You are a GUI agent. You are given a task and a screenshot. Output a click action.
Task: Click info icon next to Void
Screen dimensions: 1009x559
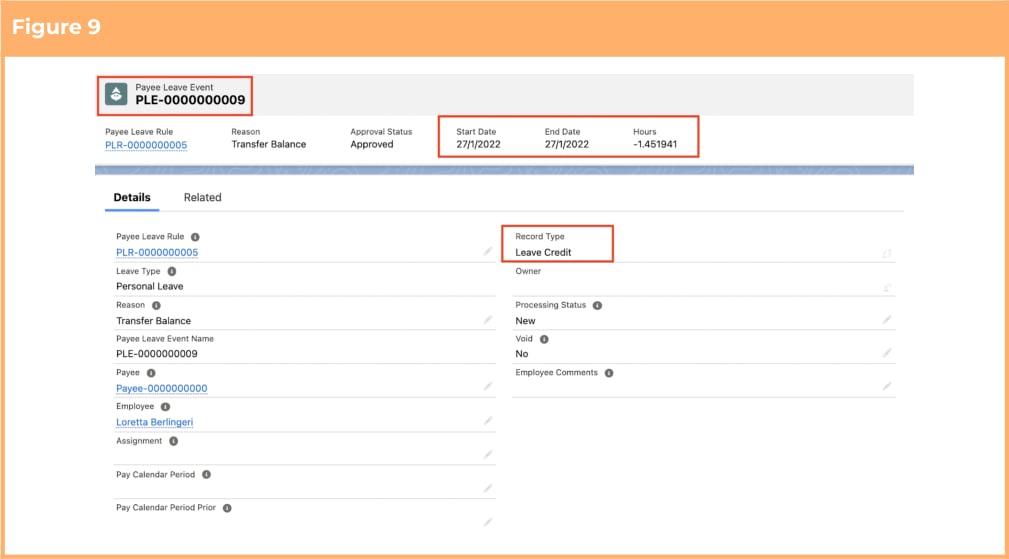click(544, 339)
